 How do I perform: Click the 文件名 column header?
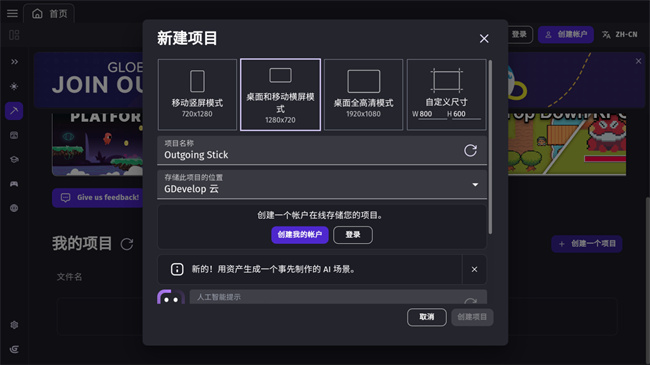pyautogui.click(x=69, y=277)
